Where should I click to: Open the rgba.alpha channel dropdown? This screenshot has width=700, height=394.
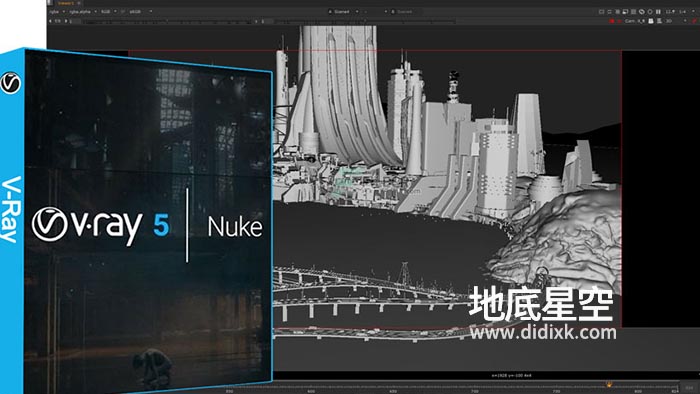(83, 12)
